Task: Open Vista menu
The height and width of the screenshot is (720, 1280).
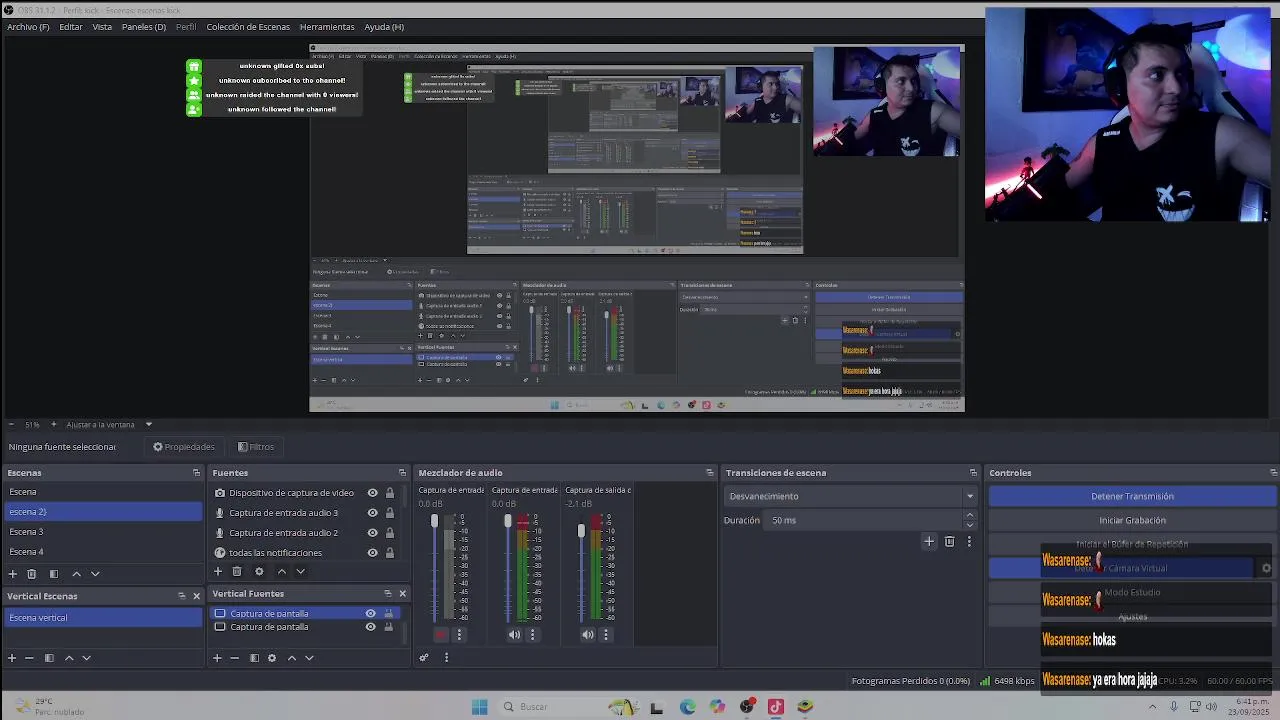Action: tap(102, 27)
